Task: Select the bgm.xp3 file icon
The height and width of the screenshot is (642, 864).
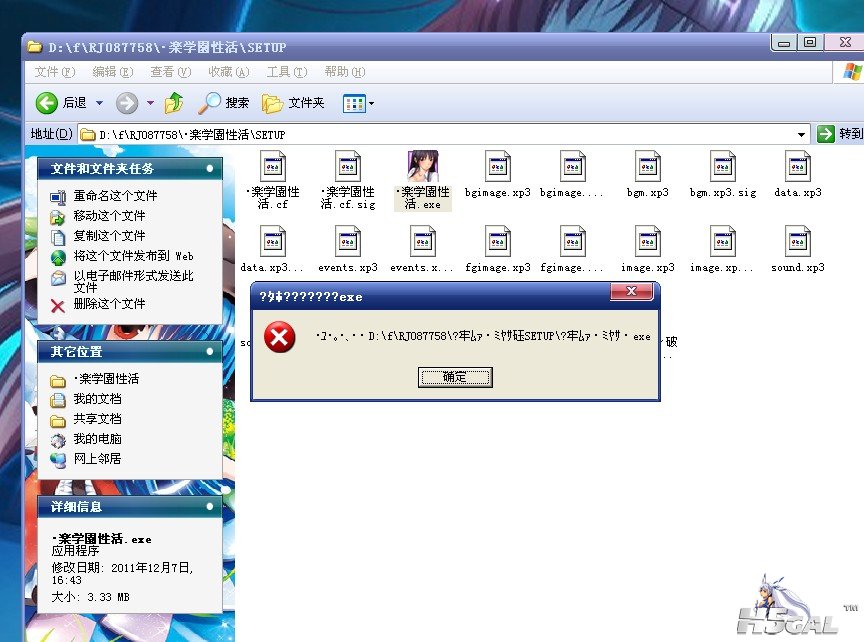Action: pyautogui.click(x=648, y=167)
